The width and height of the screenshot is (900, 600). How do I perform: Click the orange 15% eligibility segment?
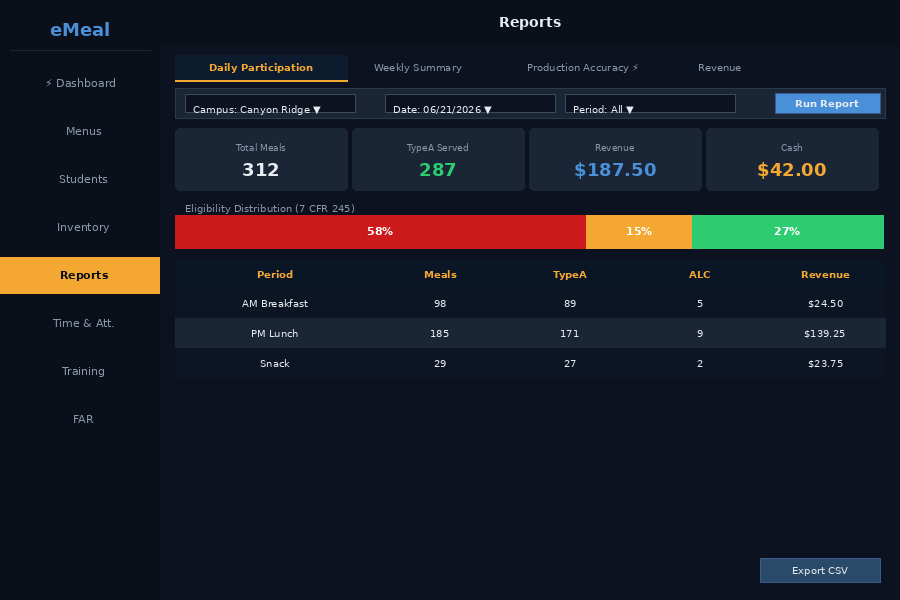(x=639, y=232)
